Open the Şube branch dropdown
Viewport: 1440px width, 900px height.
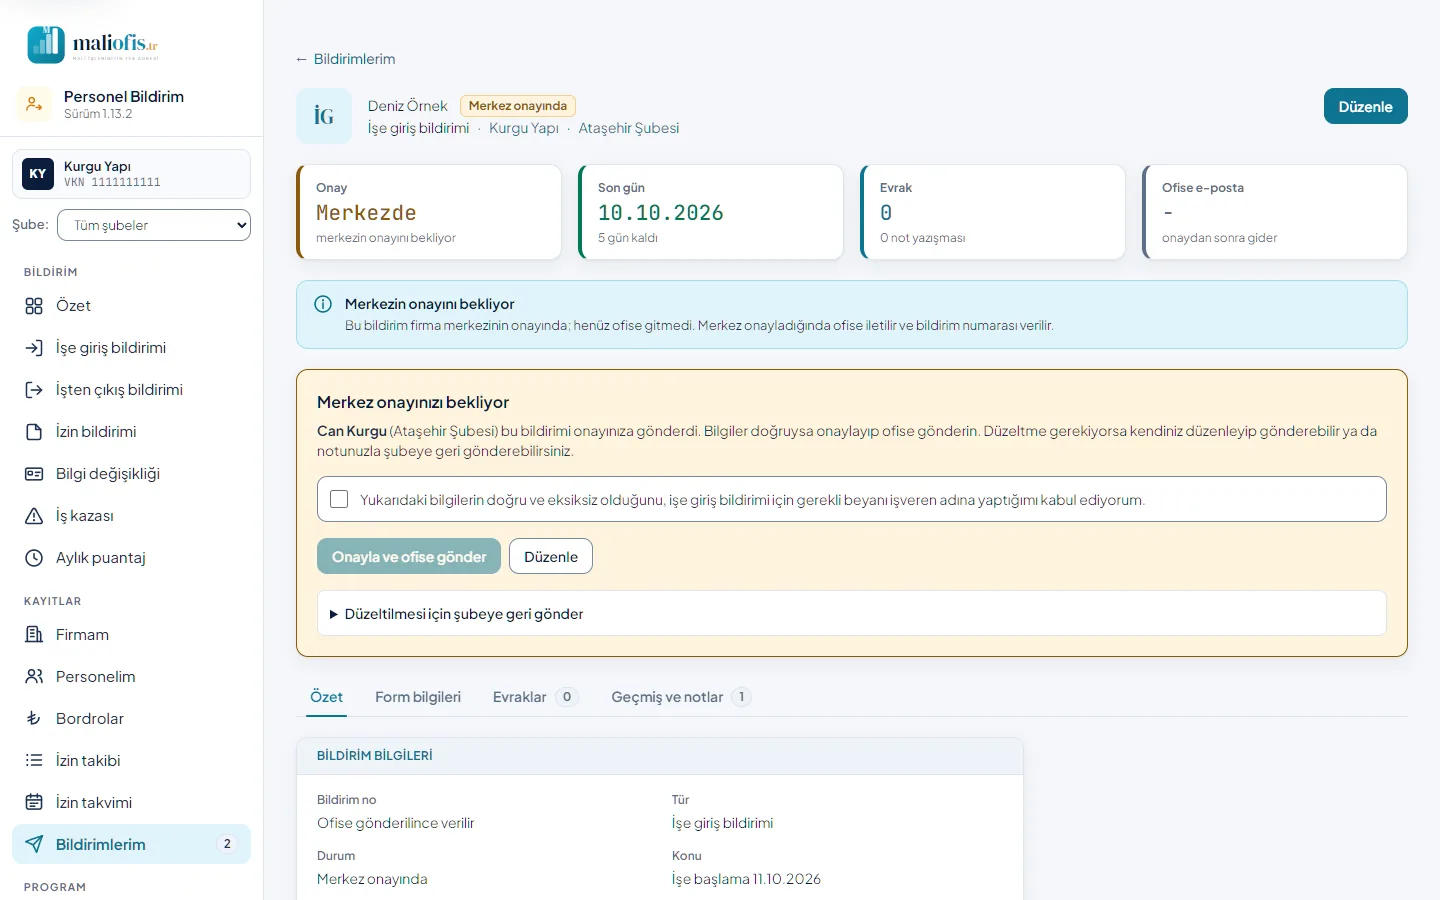[x=154, y=225]
